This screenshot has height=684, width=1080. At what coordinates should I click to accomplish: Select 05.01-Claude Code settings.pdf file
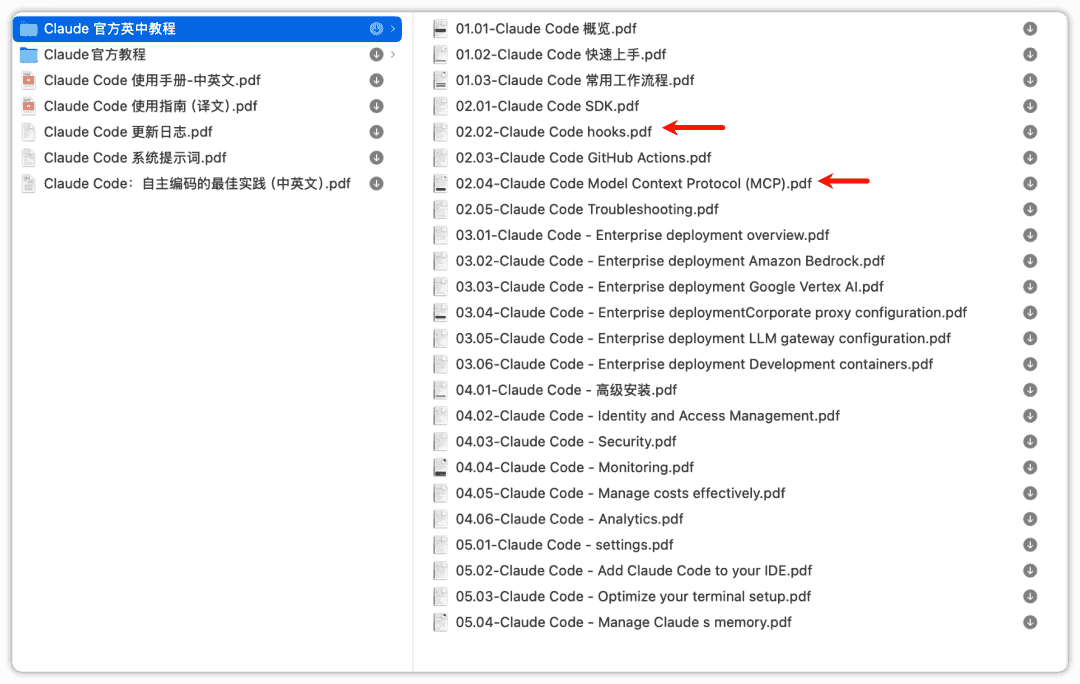[x=564, y=545]
